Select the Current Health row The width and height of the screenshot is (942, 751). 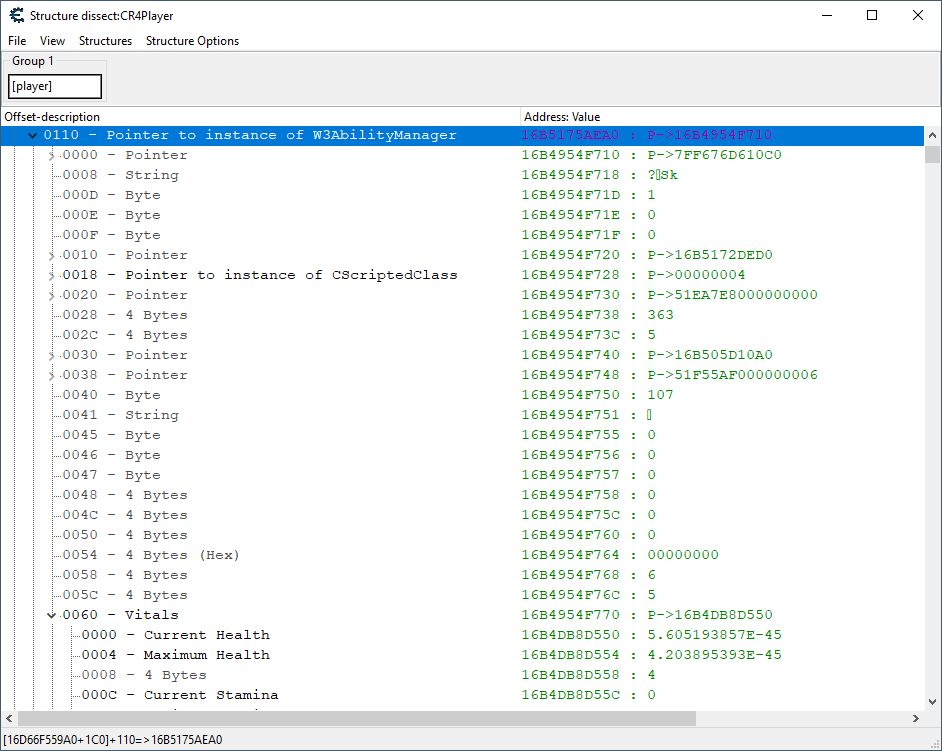pyautogui.click(x=206, y=635)
